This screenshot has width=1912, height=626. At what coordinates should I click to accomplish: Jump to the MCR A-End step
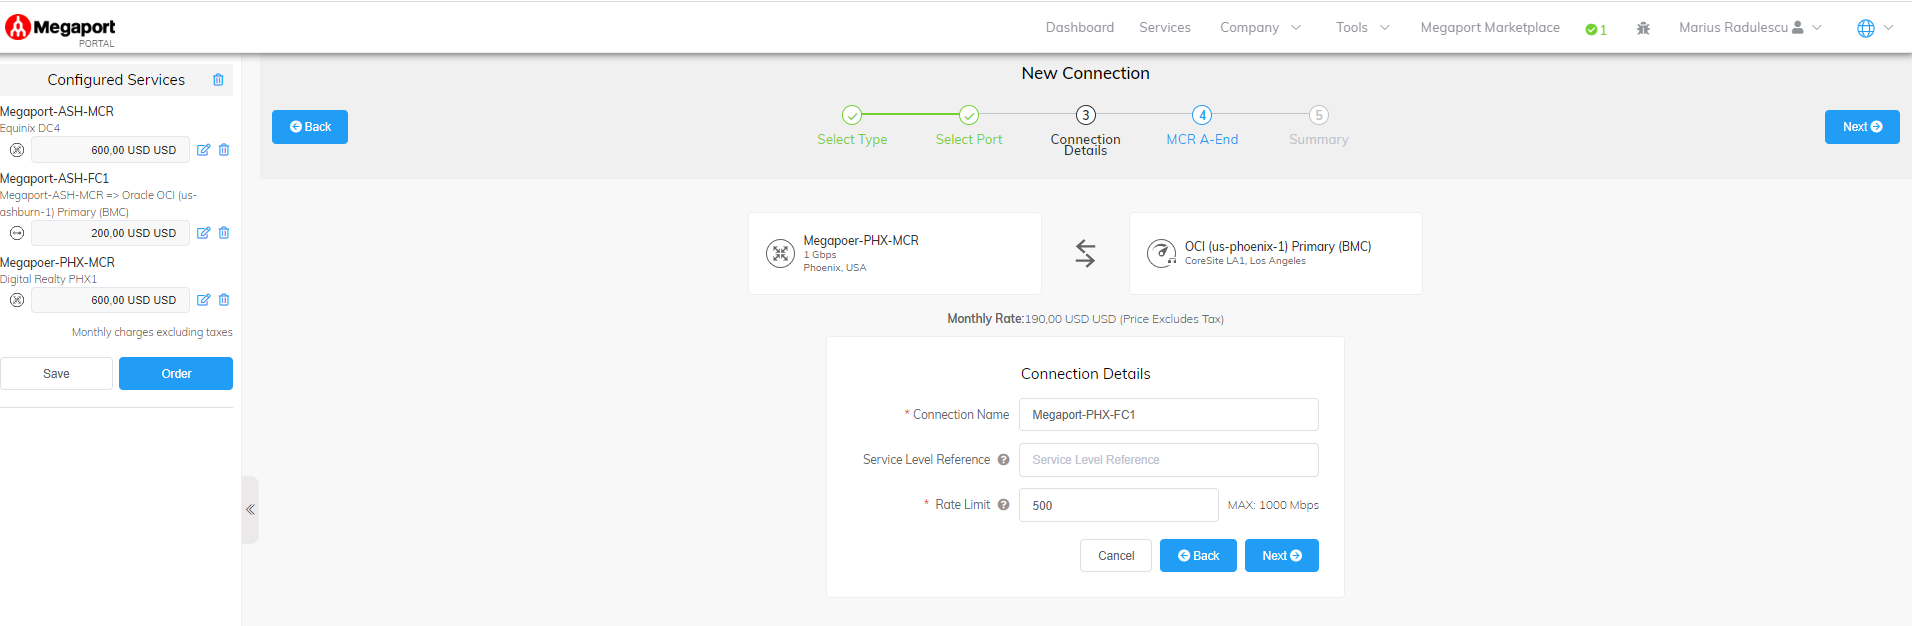pyautogui.click(x=1202, y=116)
